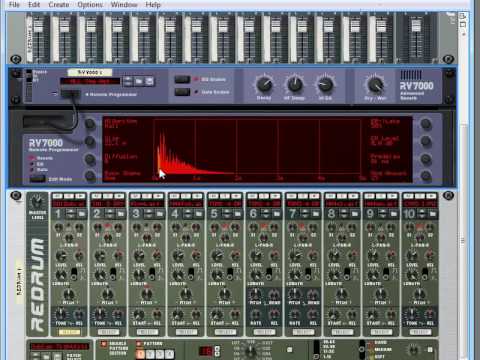480x360 pixels.
Task: Click the knob next to ER Level parameter
Action: pyautogui.click(x=426, y=141)
